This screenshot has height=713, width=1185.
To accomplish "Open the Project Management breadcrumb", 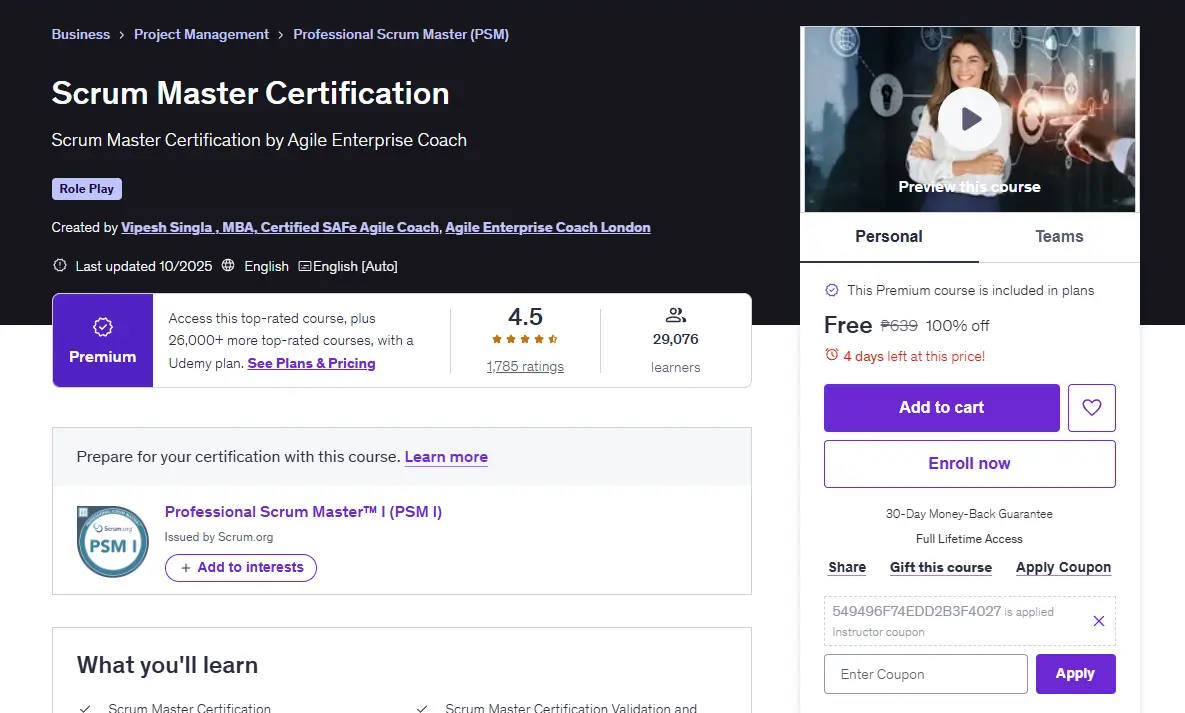I will click(201, 34).
